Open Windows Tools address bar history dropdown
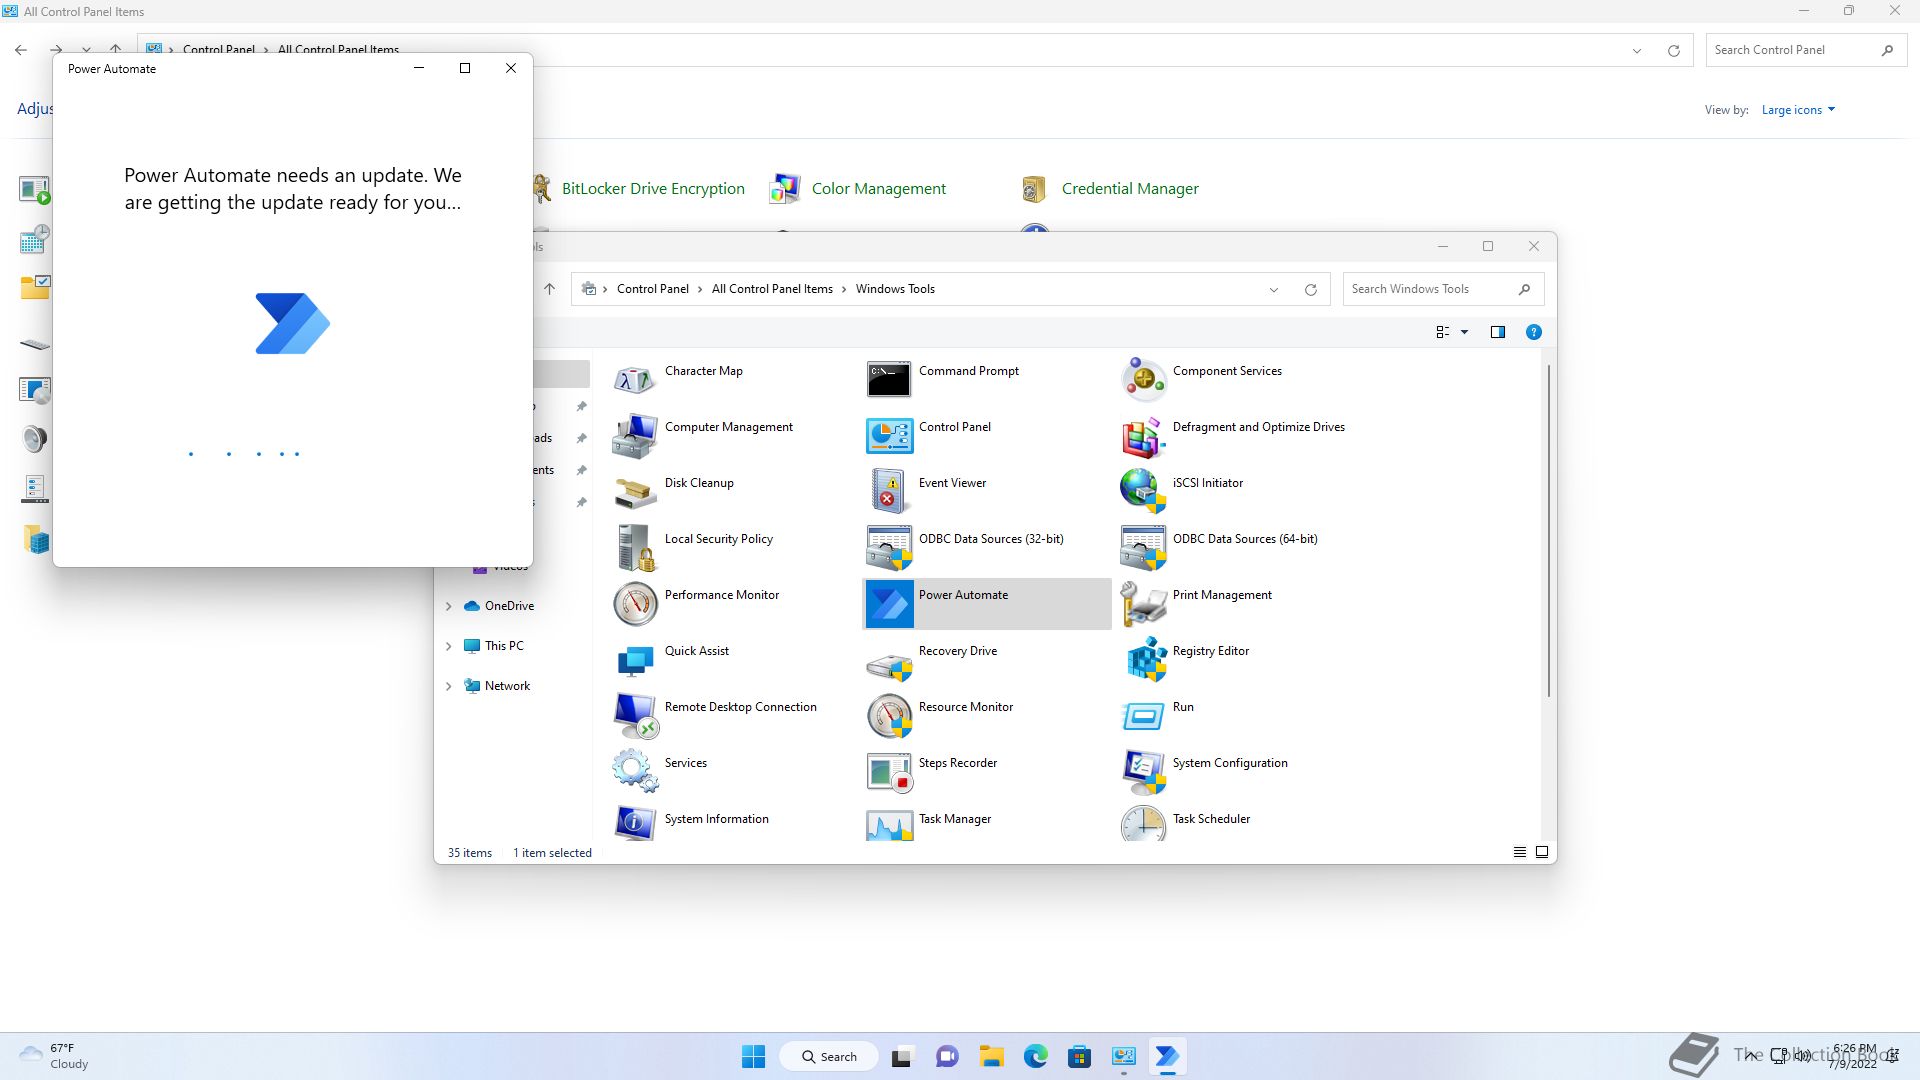This screenshot has width=1920, height=1080. [x=1274, y=290]
